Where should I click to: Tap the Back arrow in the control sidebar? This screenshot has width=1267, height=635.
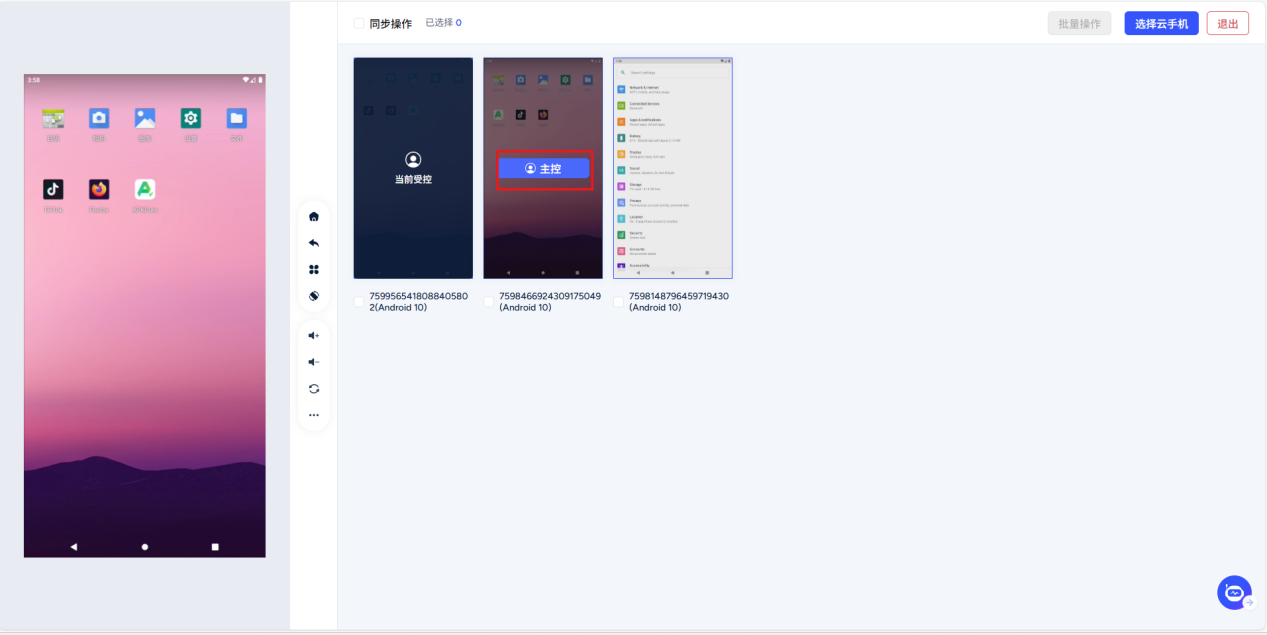[314, 243]
